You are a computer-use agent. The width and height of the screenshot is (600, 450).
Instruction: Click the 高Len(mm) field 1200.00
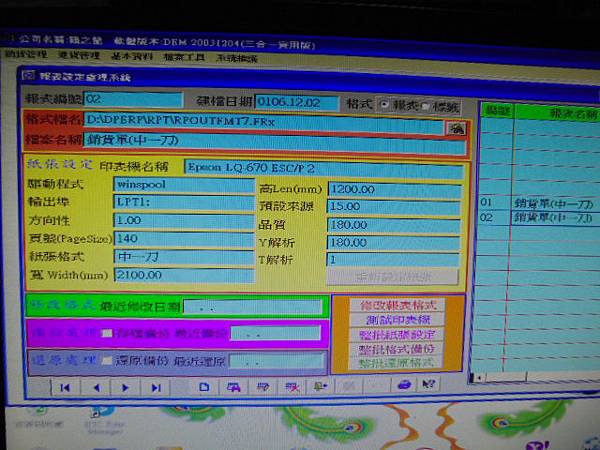click(395, 191)
